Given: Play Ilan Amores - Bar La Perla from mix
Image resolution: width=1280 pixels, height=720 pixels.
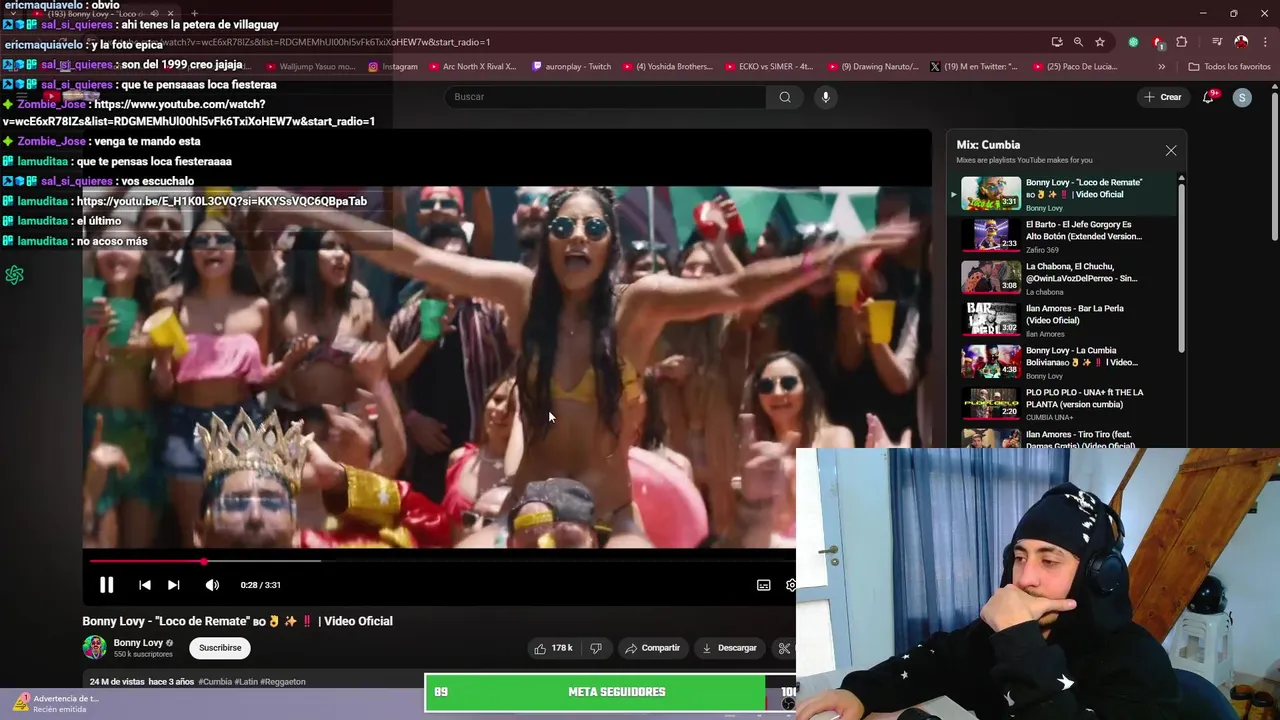Looking at the screenshot, I should 1060,320.
